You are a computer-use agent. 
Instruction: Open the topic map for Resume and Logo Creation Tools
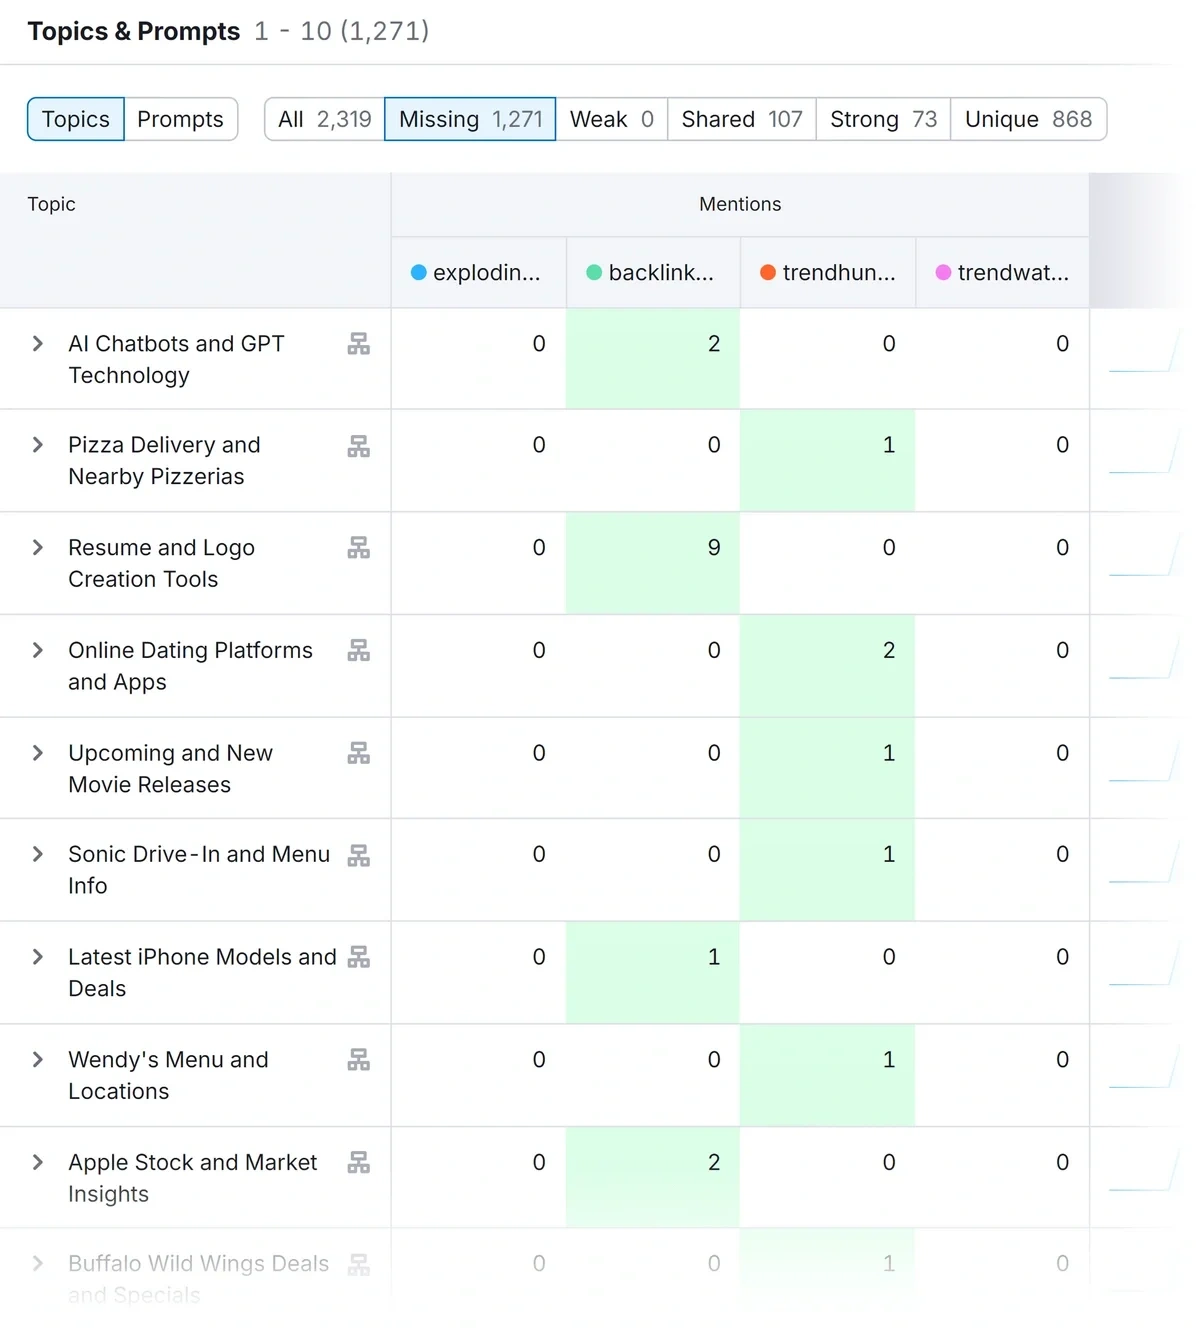pyautogui.click(x=359, y=548)
